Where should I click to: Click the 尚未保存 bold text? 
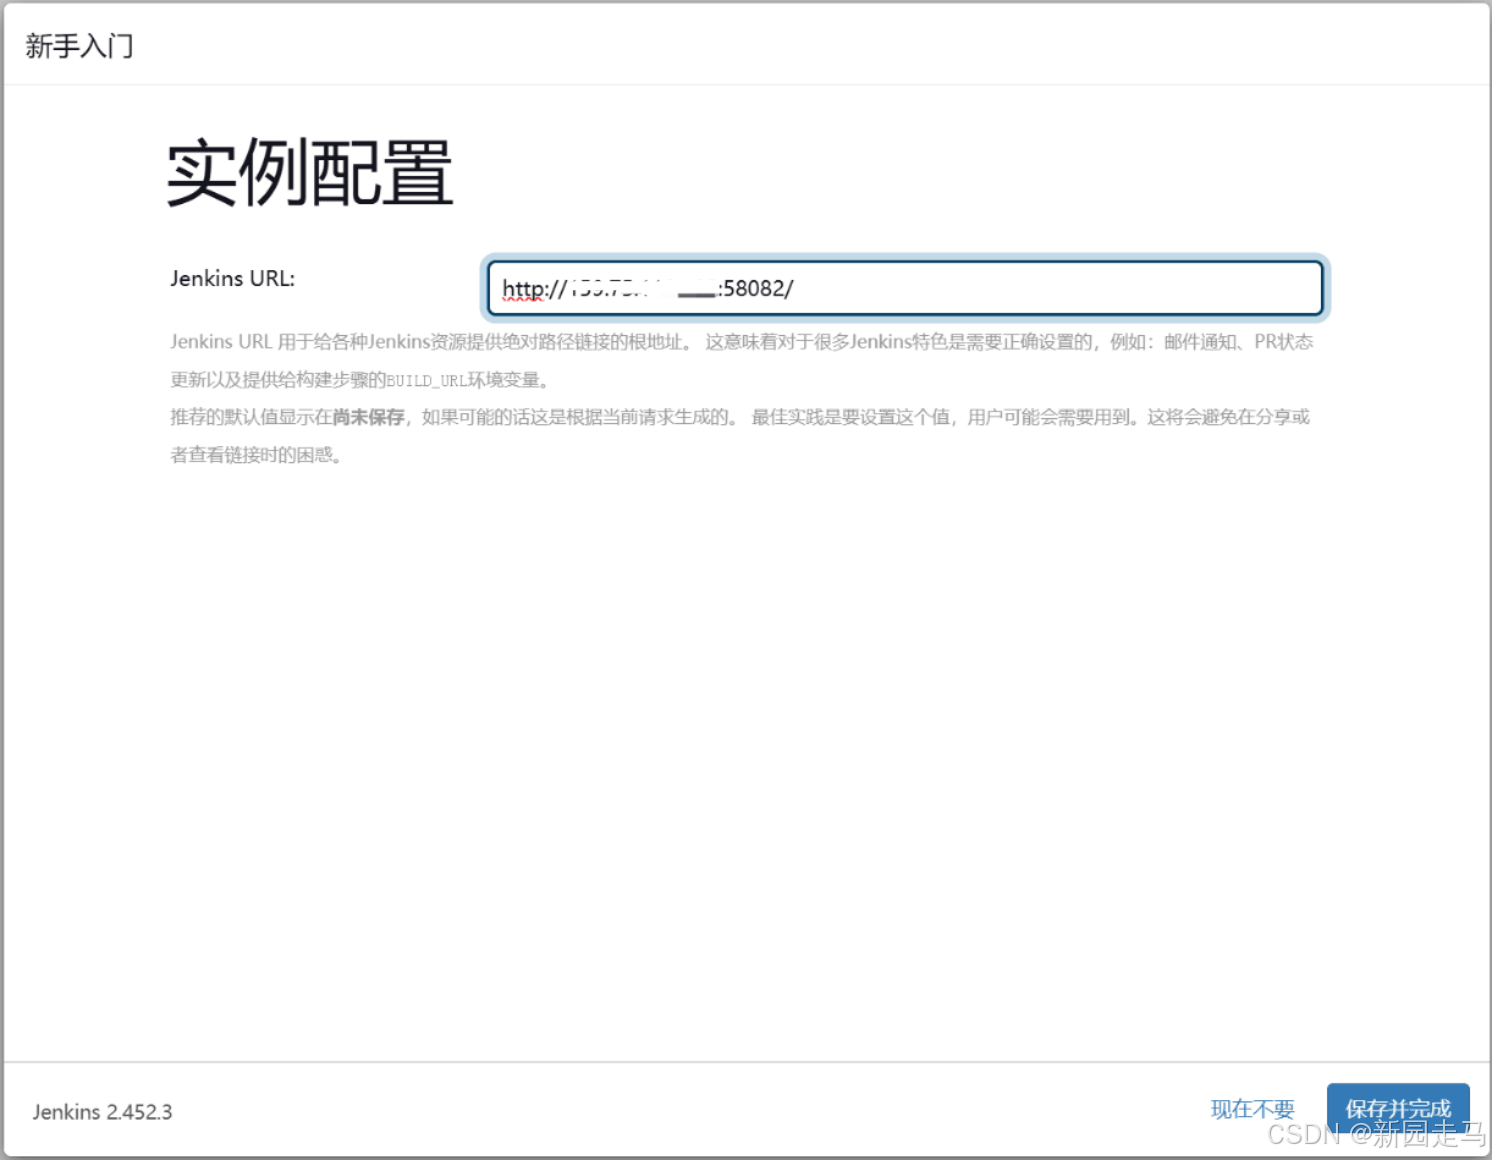[368, 417]
